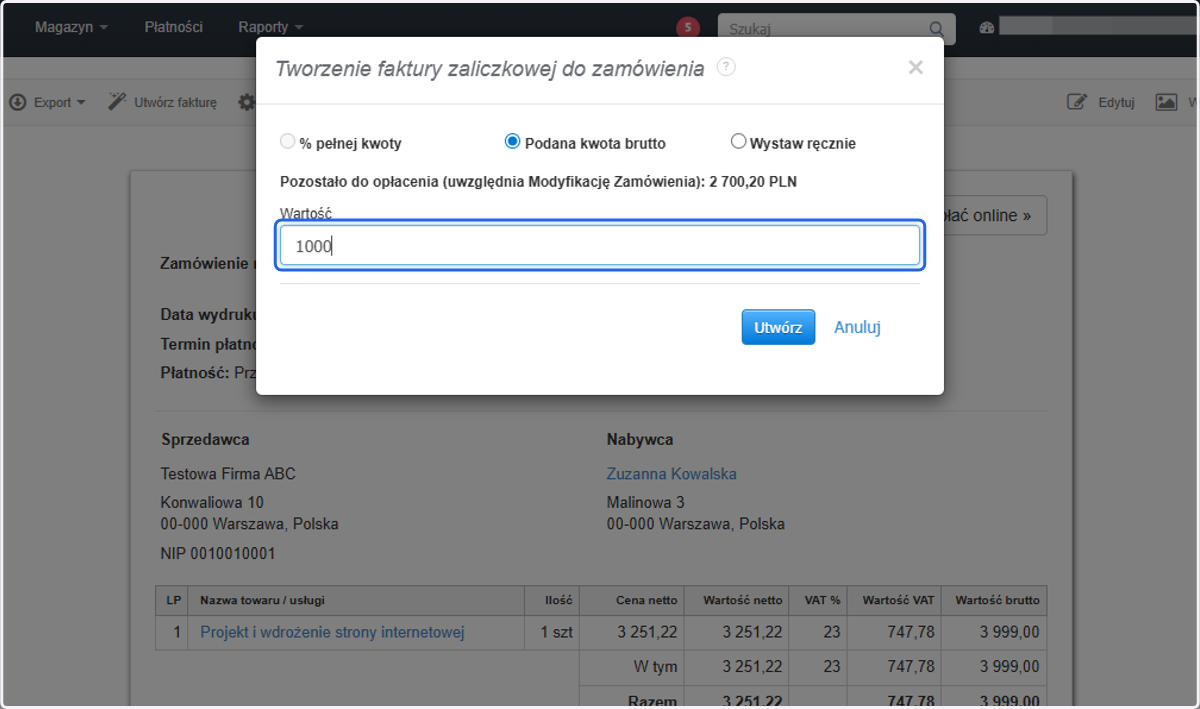Open the Płatności menu item

[x=173, y=27]
